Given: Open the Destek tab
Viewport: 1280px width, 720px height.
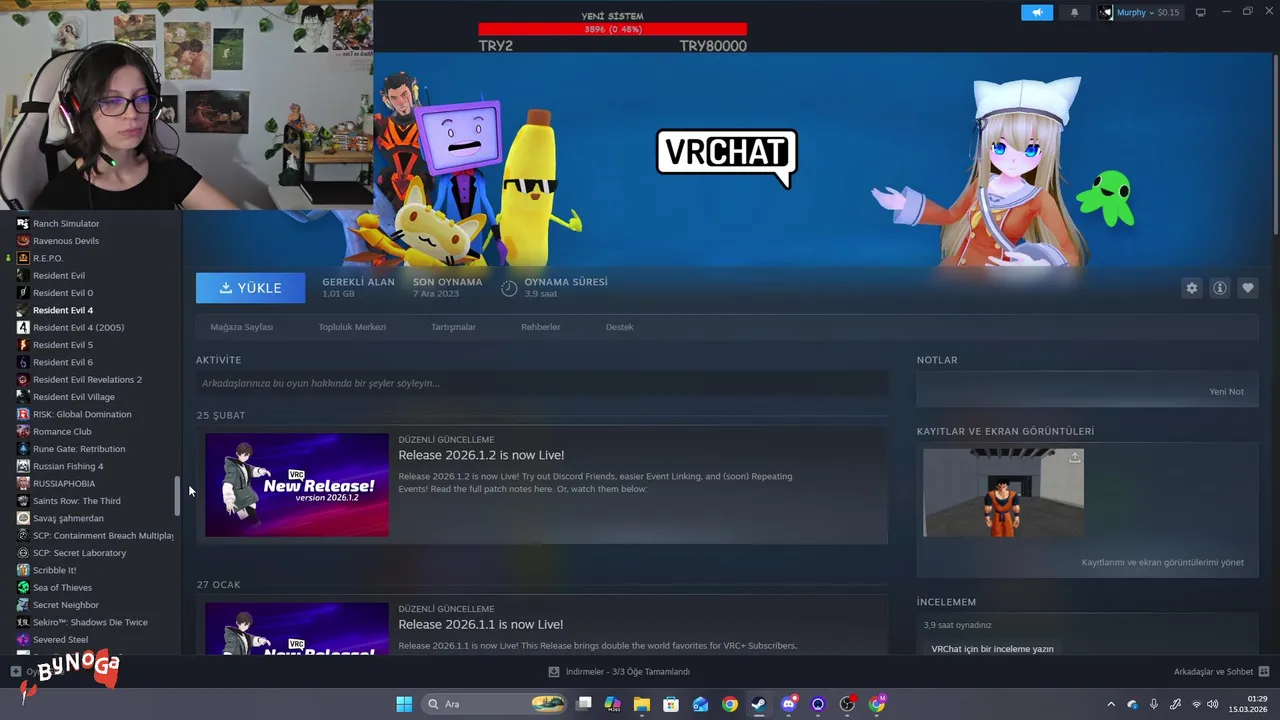Looking at the screenshot, I should pos(619,327).
